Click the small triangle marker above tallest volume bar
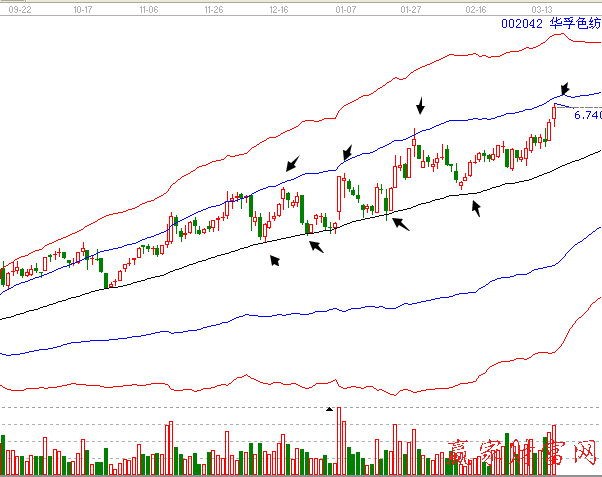This screenshot has height=477, width=602. click(329, 409)
